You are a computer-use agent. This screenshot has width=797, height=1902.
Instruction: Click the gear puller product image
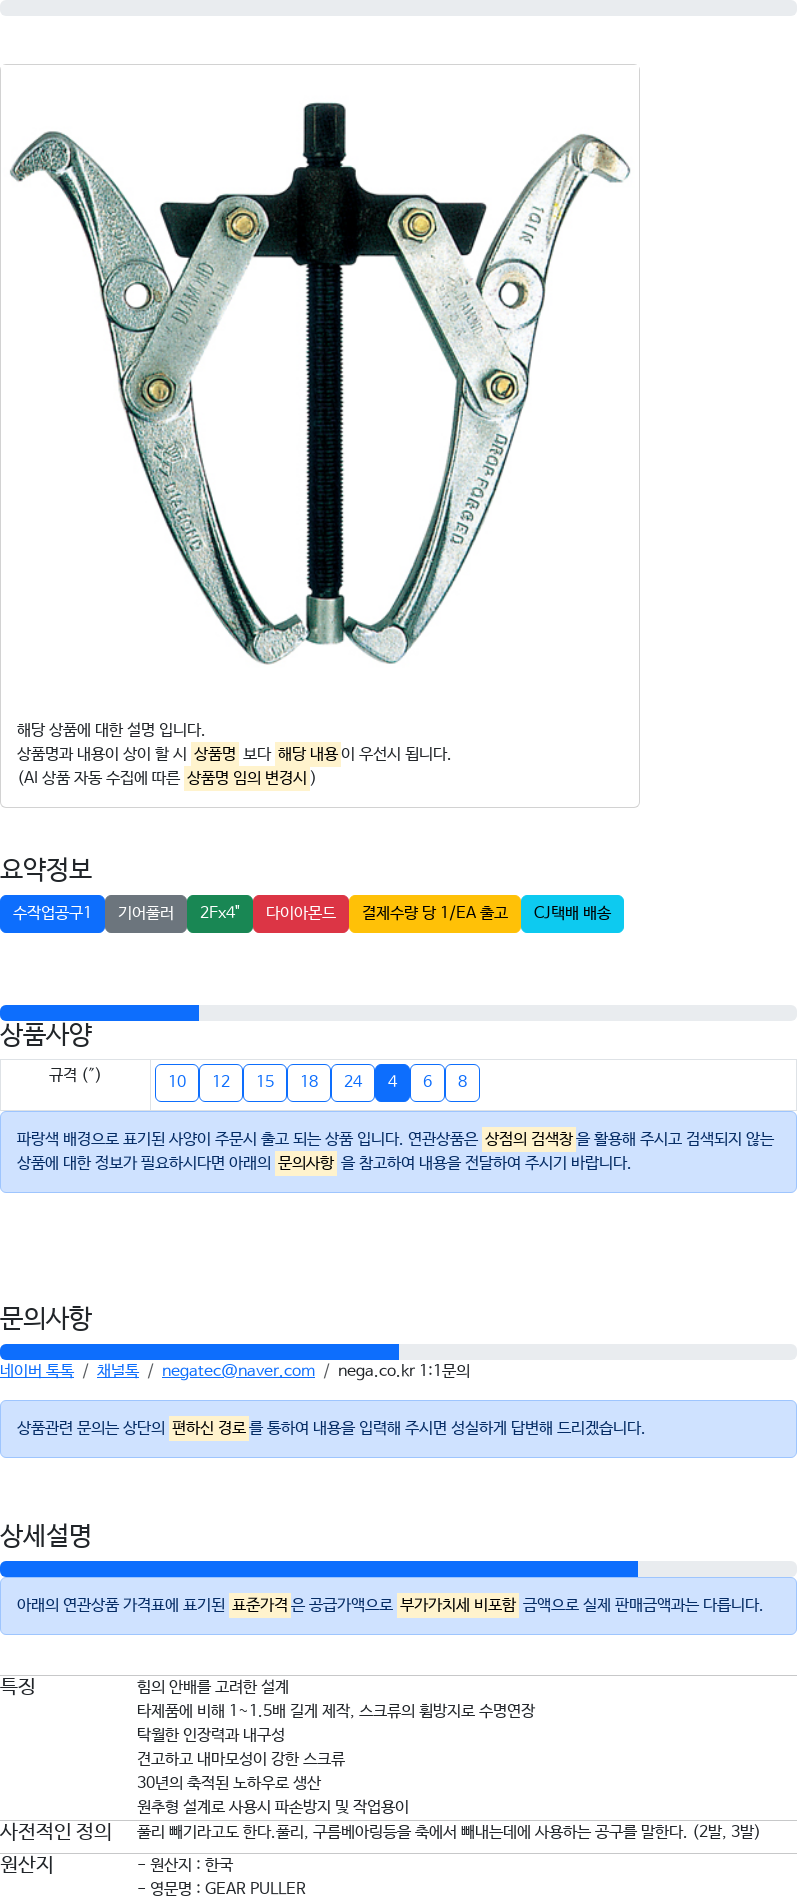click(320, 384)
